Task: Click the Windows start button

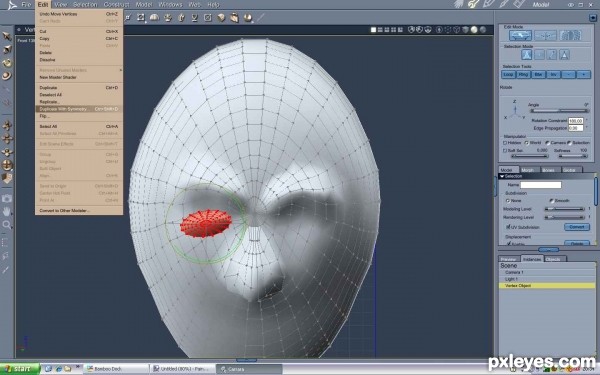Action: point(20,369)
